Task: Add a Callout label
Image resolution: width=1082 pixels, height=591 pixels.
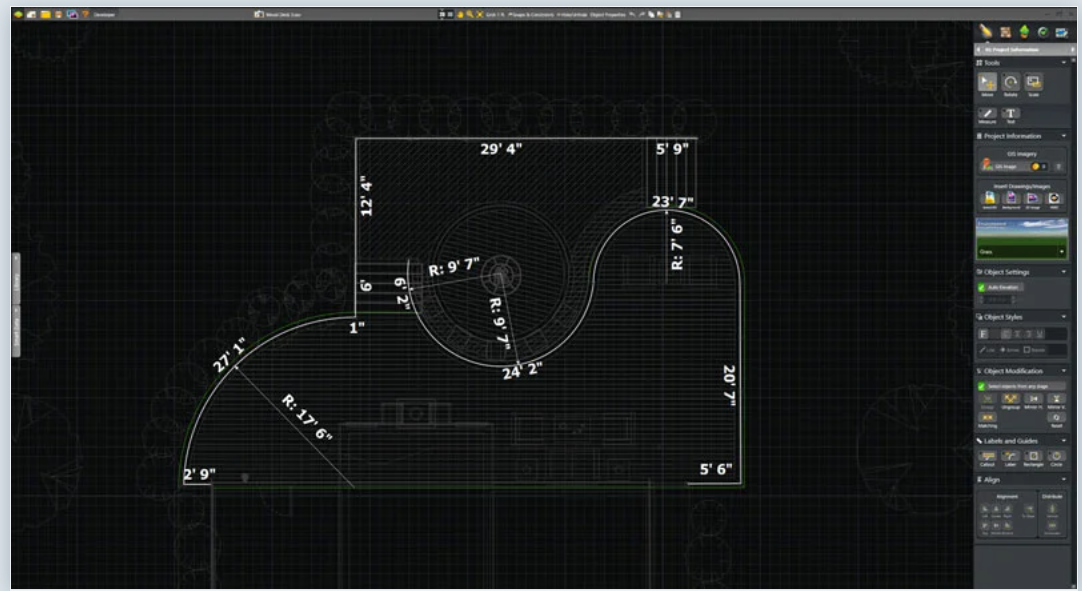Action: (987, 458)
